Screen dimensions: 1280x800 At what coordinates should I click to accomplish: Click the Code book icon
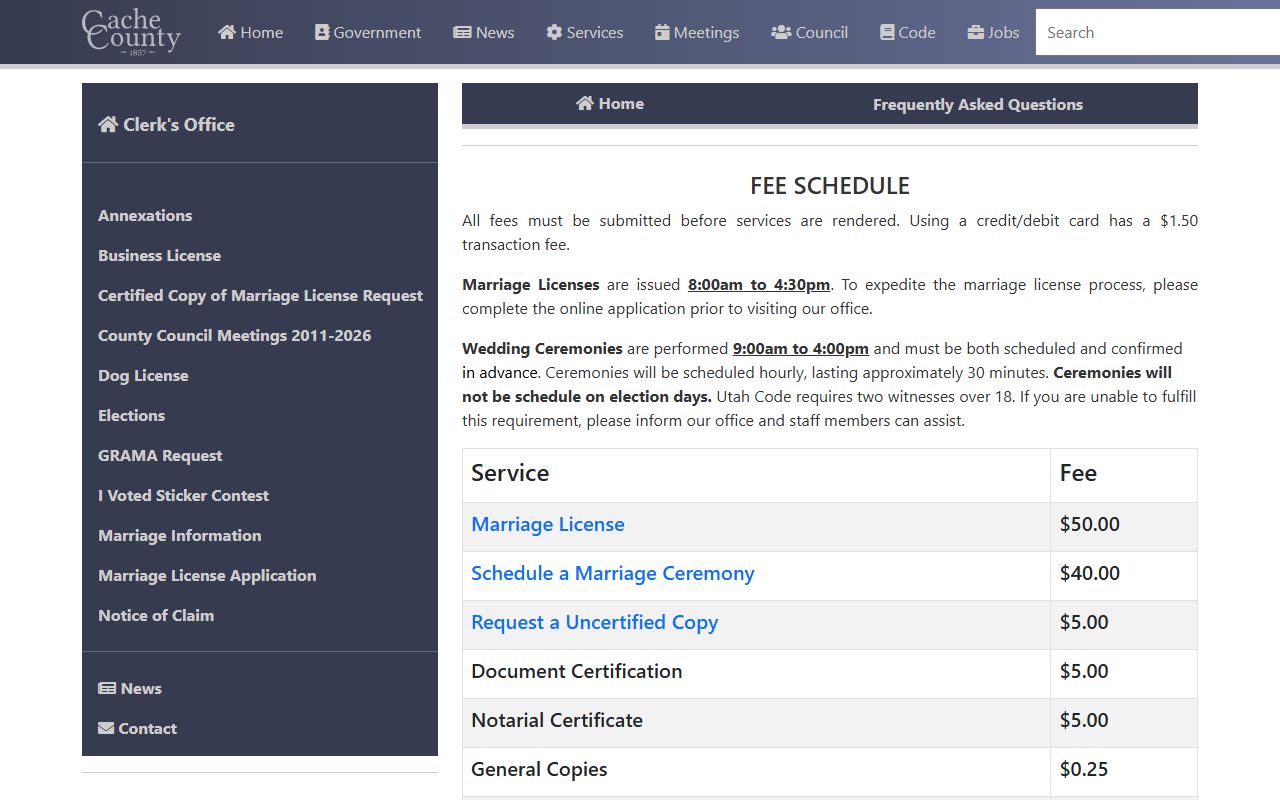pos(887,32)
